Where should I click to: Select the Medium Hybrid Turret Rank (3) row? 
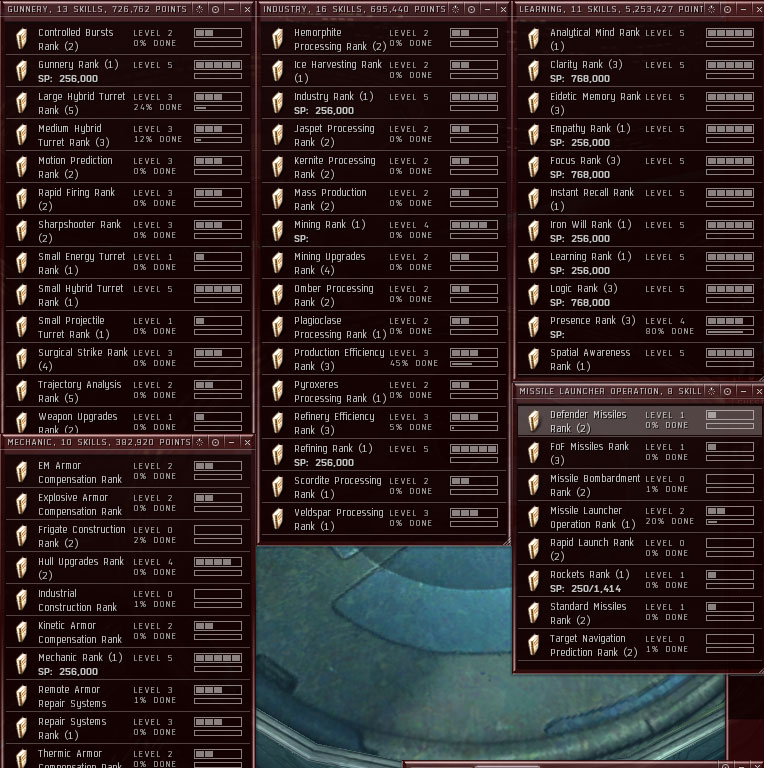[x=127, y=135]
